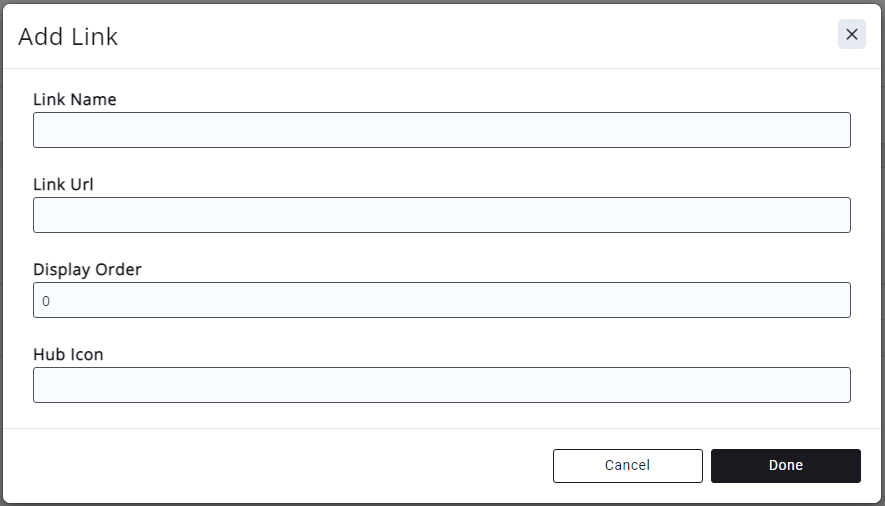Viewport: 885px width, 506px height.
Task: Click the Link Name label
Action: tap(75, 100)
